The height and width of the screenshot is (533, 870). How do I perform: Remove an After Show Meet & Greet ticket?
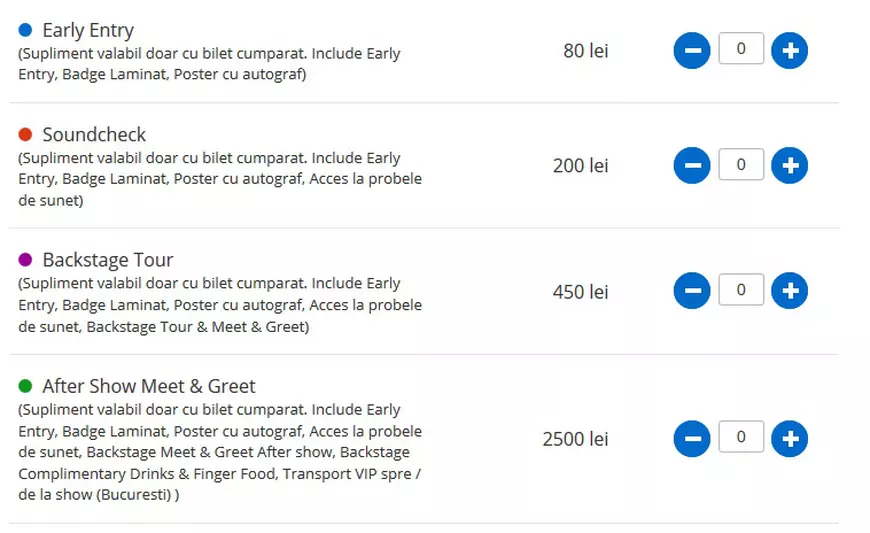692,438
